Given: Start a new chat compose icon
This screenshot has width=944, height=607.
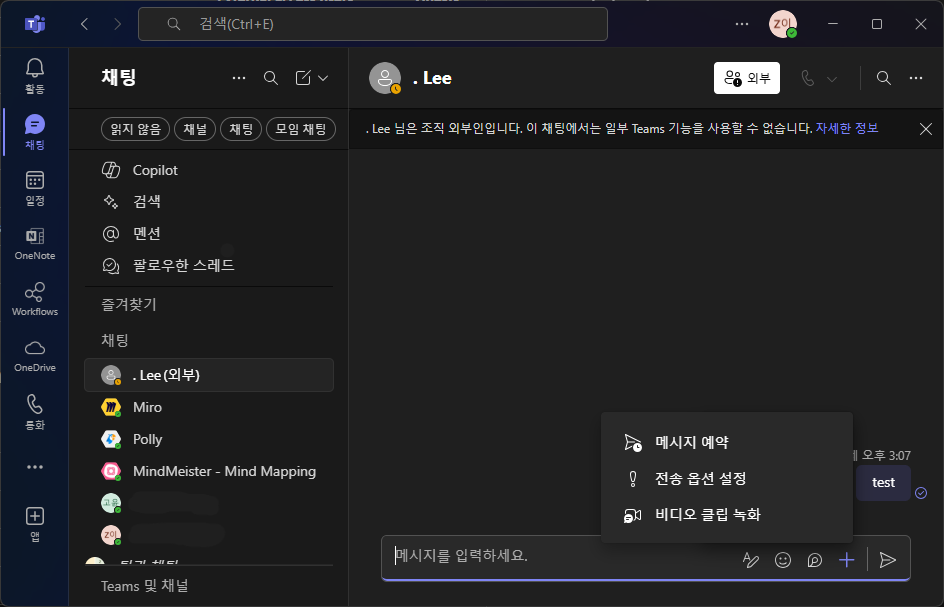Looking at the screenshot, I should click(x=303, y=78).
